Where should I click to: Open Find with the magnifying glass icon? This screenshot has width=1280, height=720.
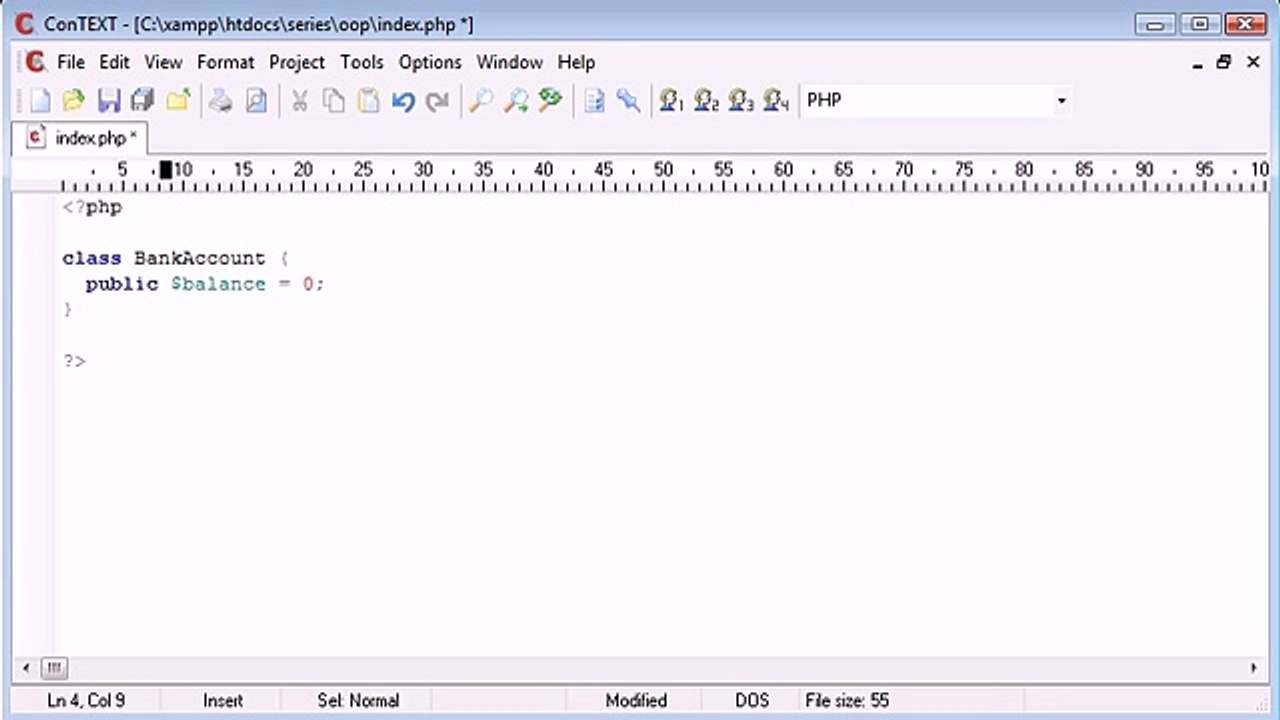click(481, 100)
